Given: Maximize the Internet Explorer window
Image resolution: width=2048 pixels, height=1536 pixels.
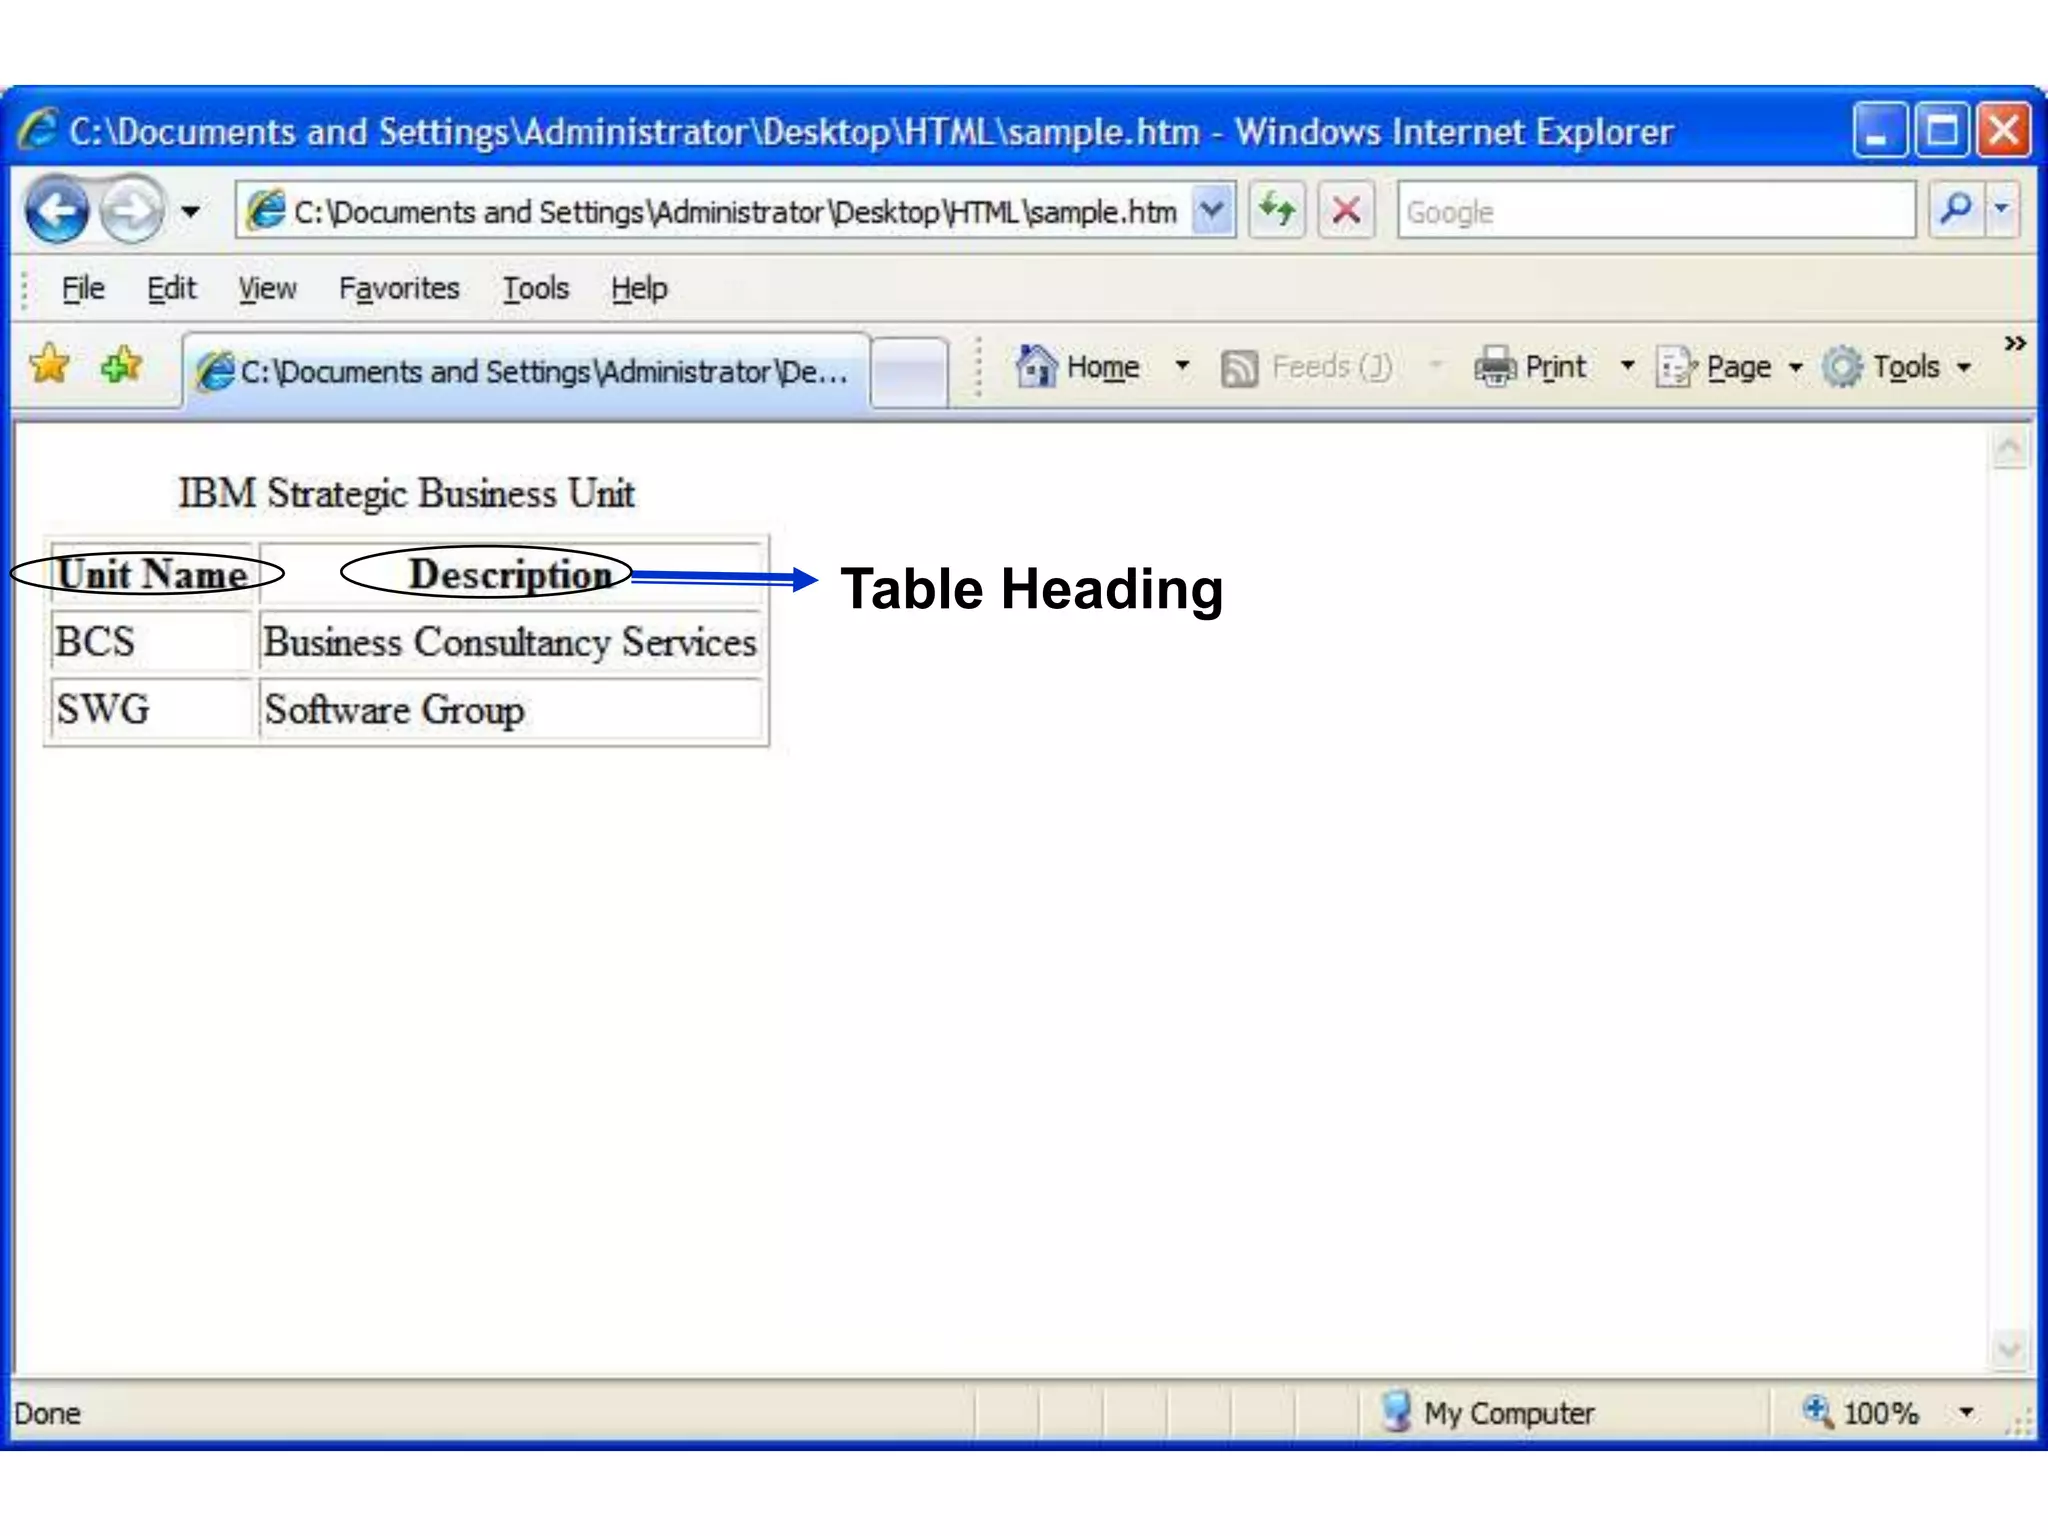Looking at the screenshot, I should (x=1942, y=130).
